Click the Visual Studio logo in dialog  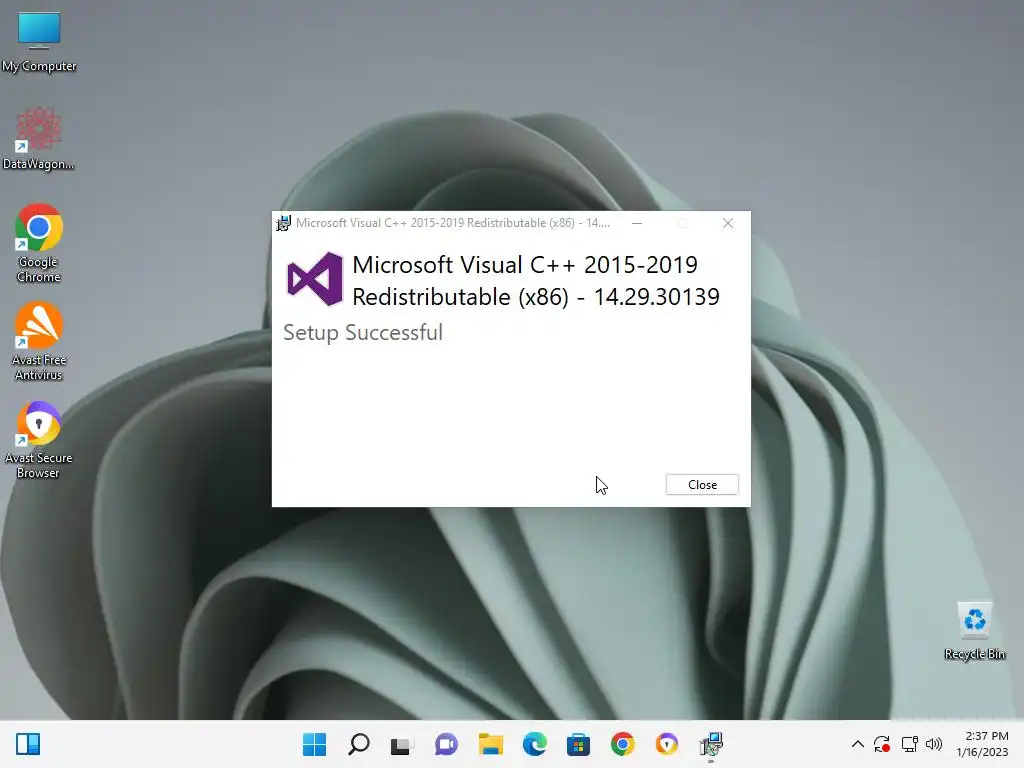click(315, 279)
